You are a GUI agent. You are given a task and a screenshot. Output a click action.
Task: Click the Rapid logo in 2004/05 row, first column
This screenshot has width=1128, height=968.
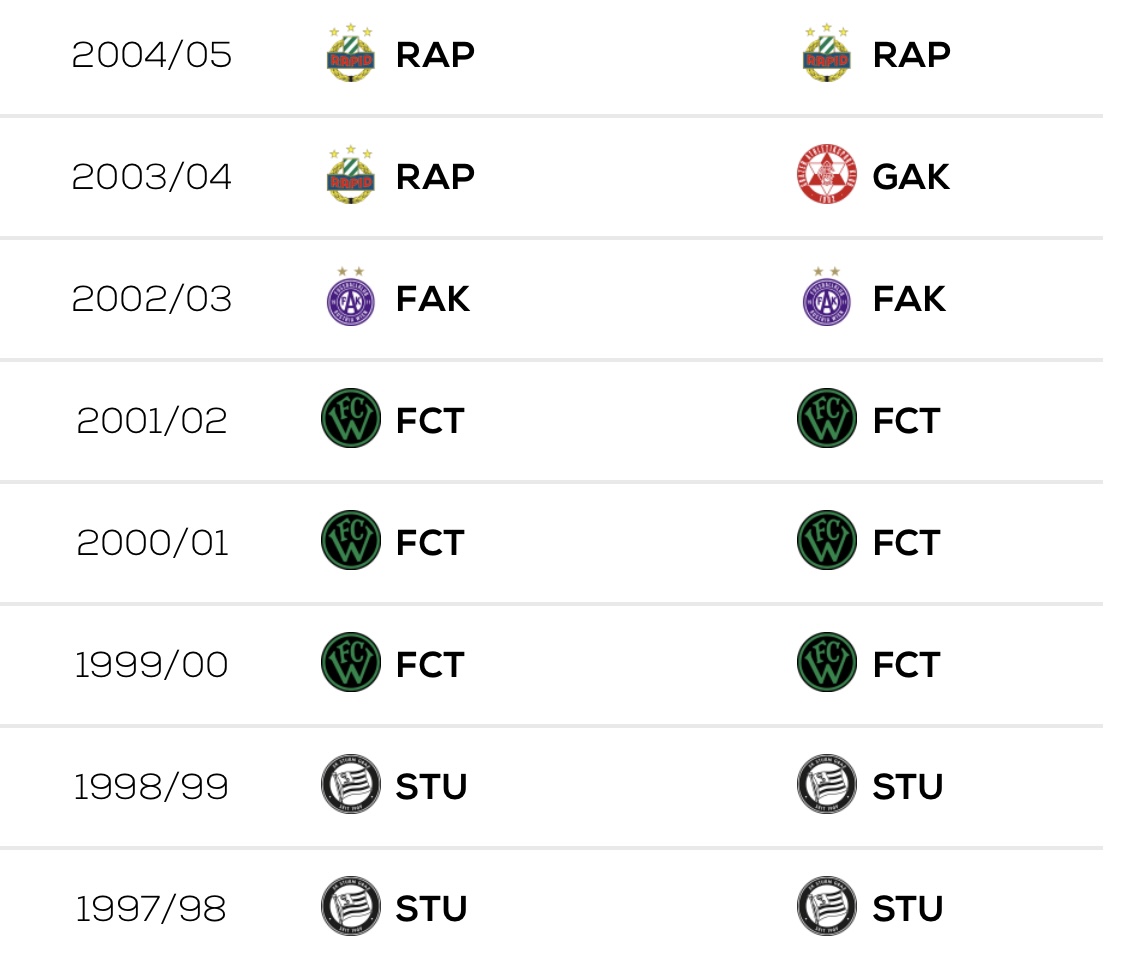click(x=351, y=54)
